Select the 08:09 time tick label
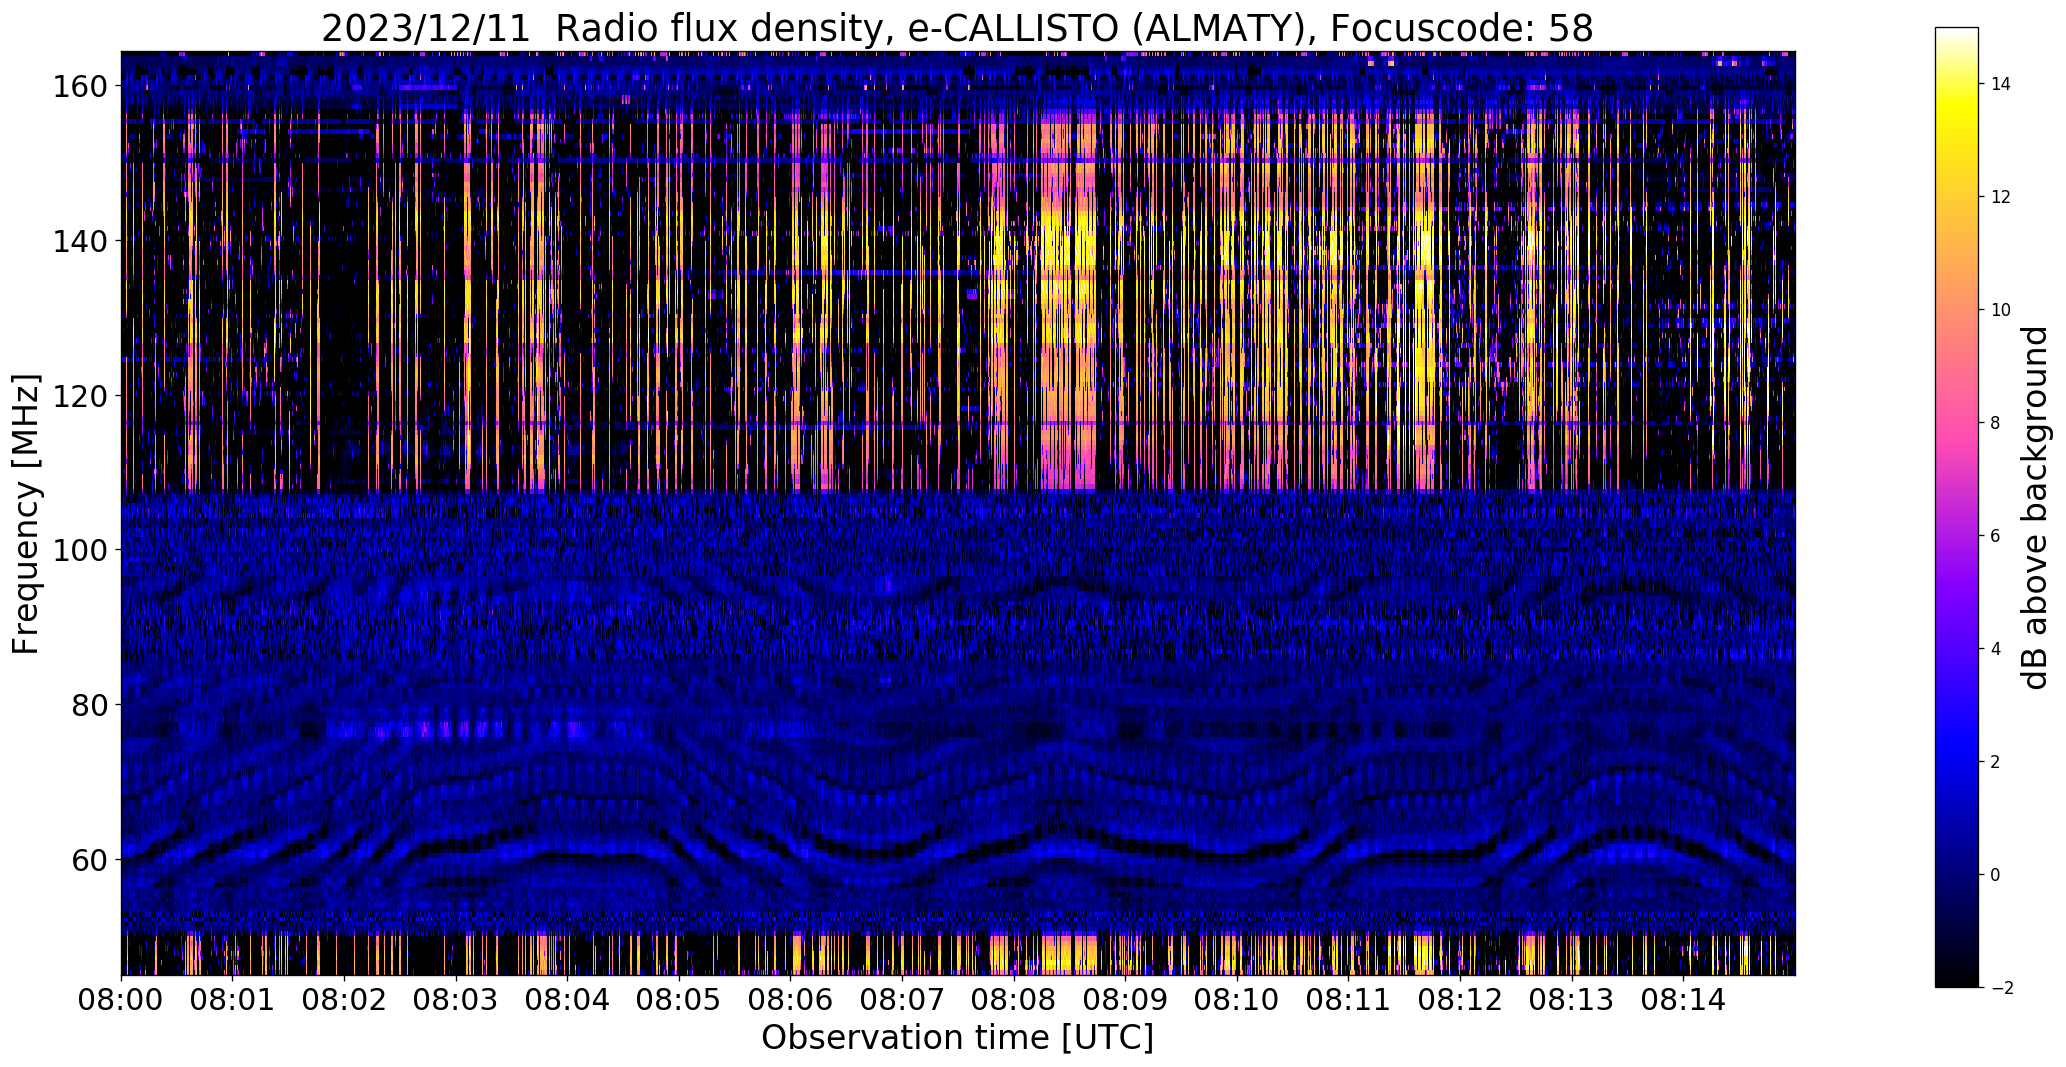Viewport: 2066px width, 1067px height. click(1125, 999)
